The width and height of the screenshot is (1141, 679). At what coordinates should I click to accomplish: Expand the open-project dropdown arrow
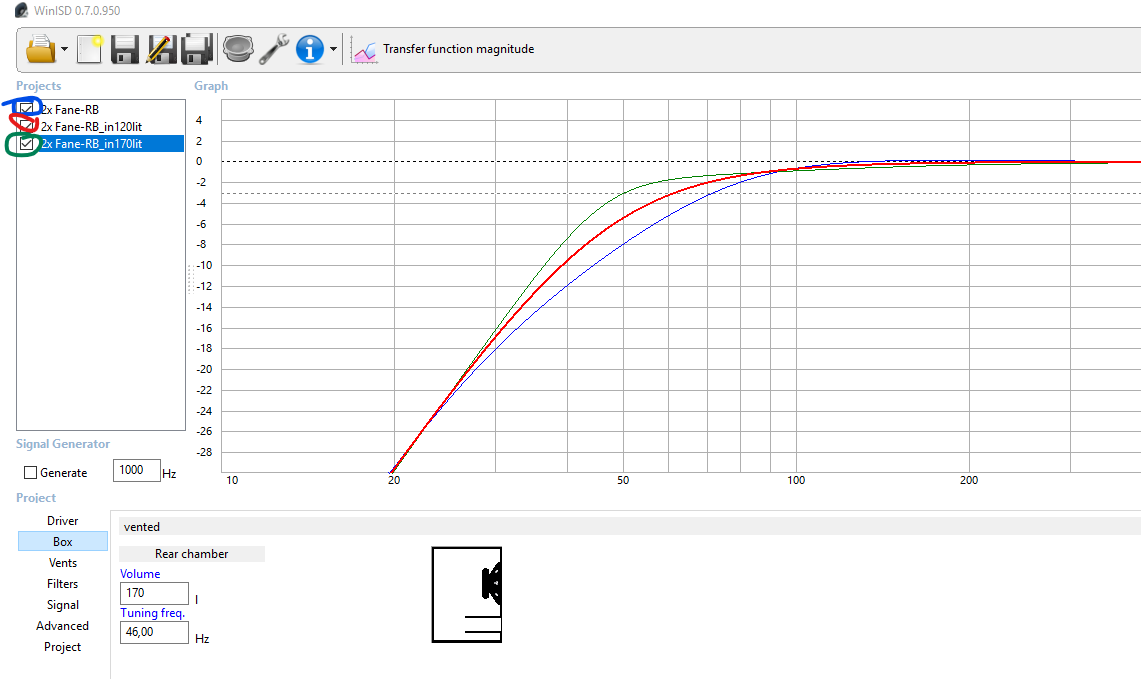64,49
